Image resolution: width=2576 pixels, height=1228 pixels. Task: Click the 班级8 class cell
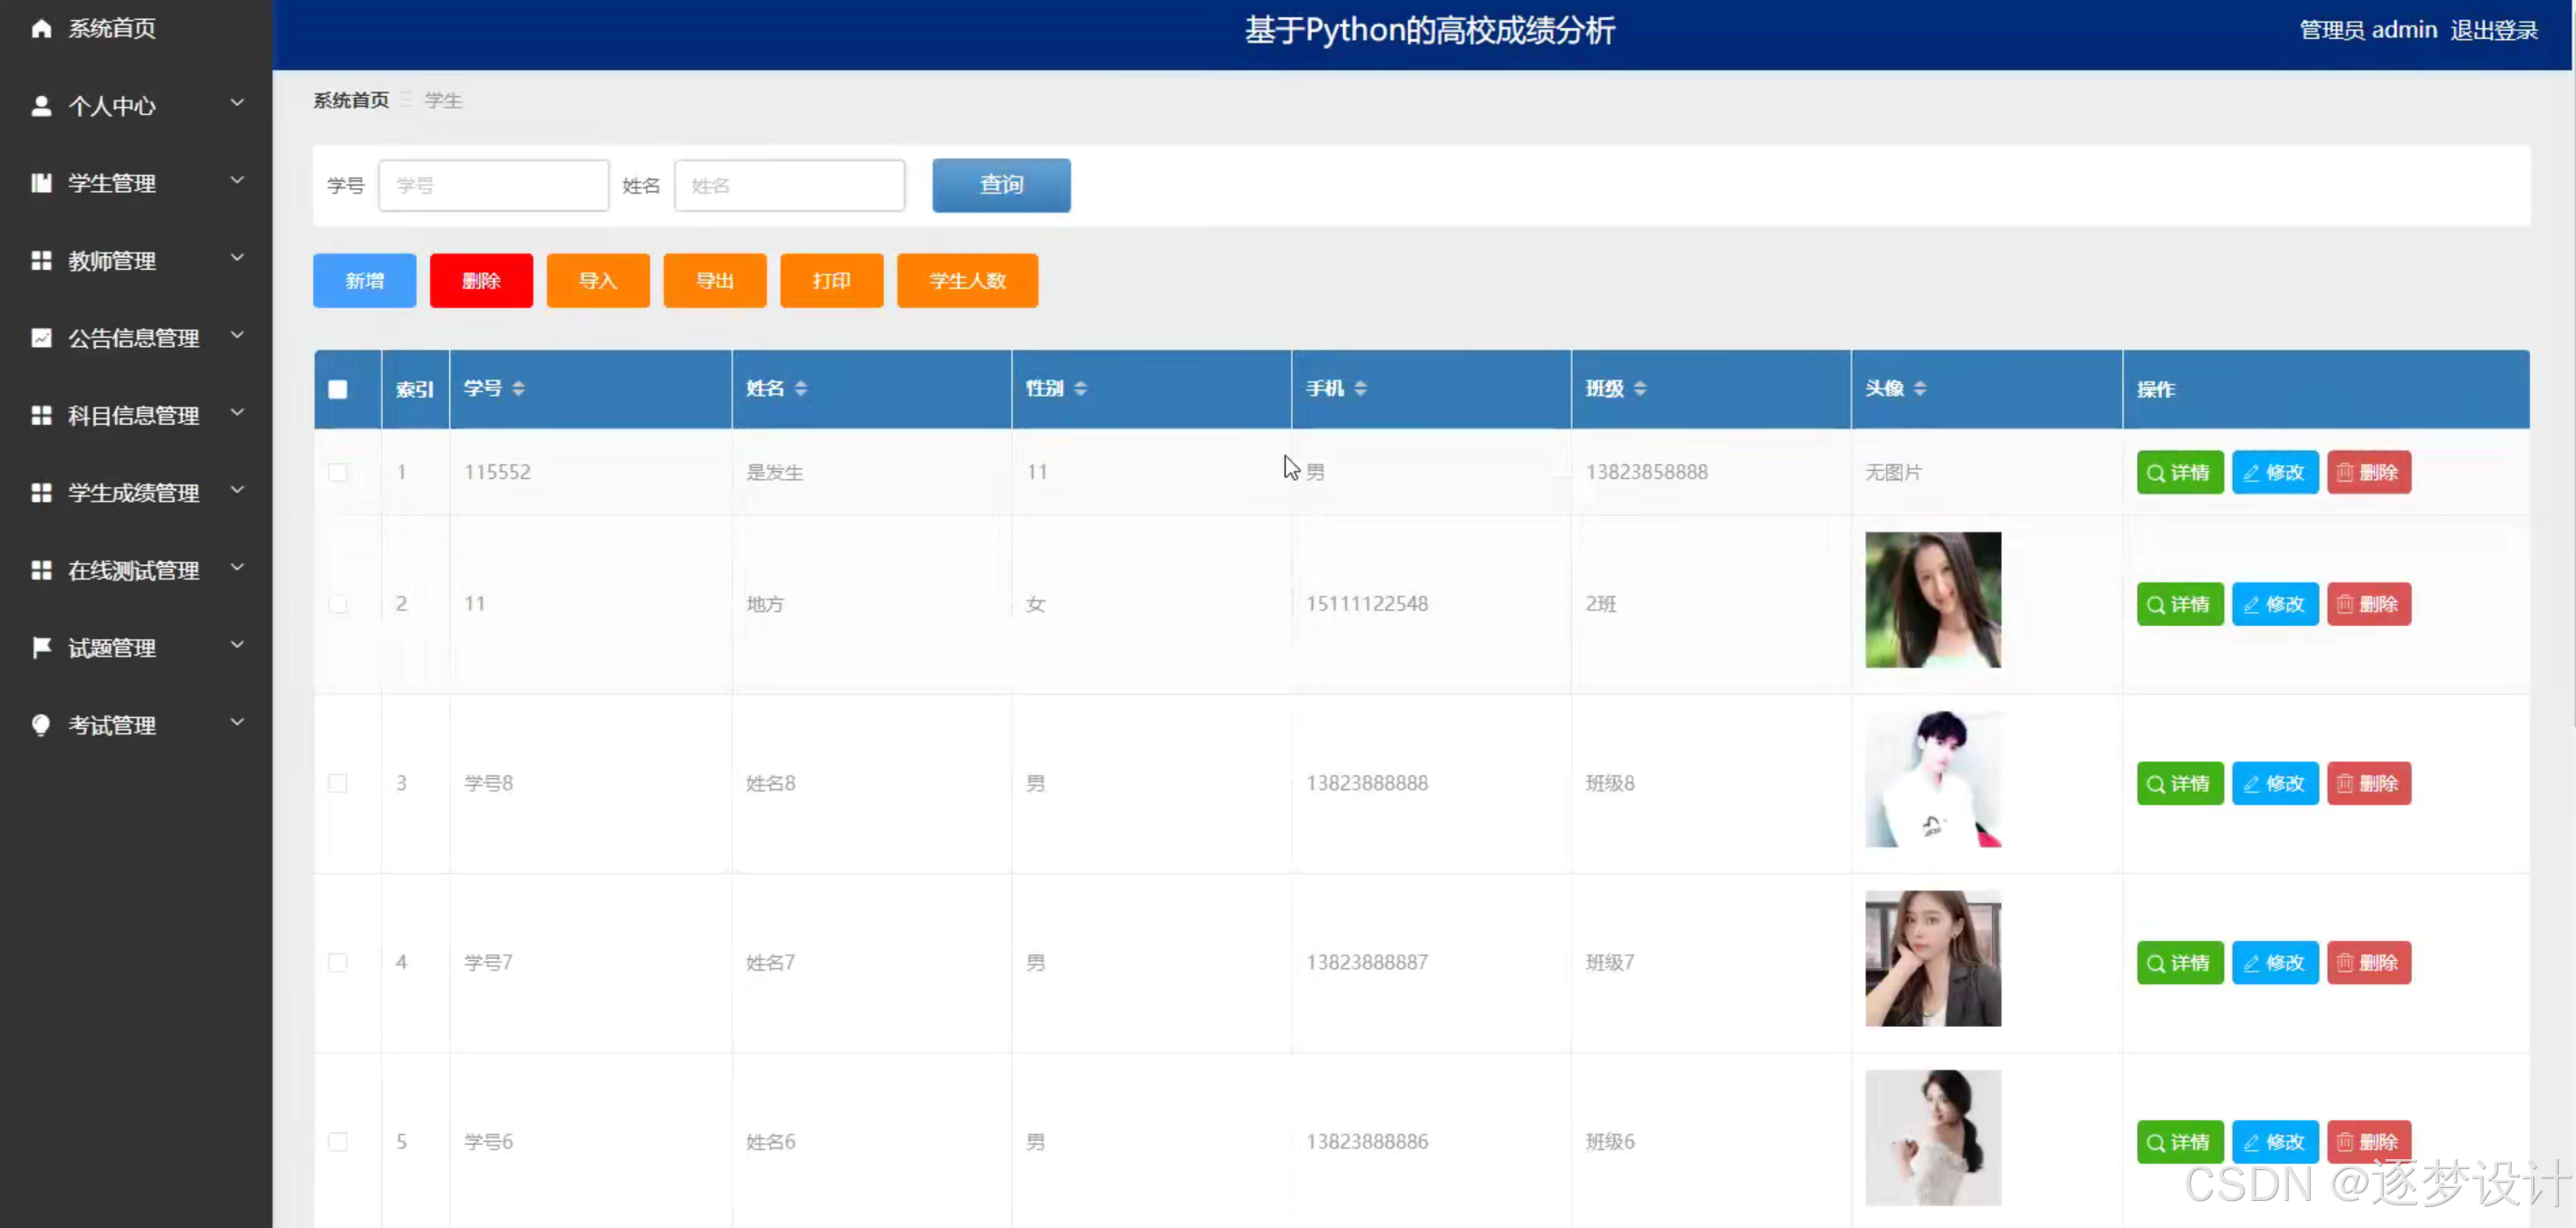1610,783
